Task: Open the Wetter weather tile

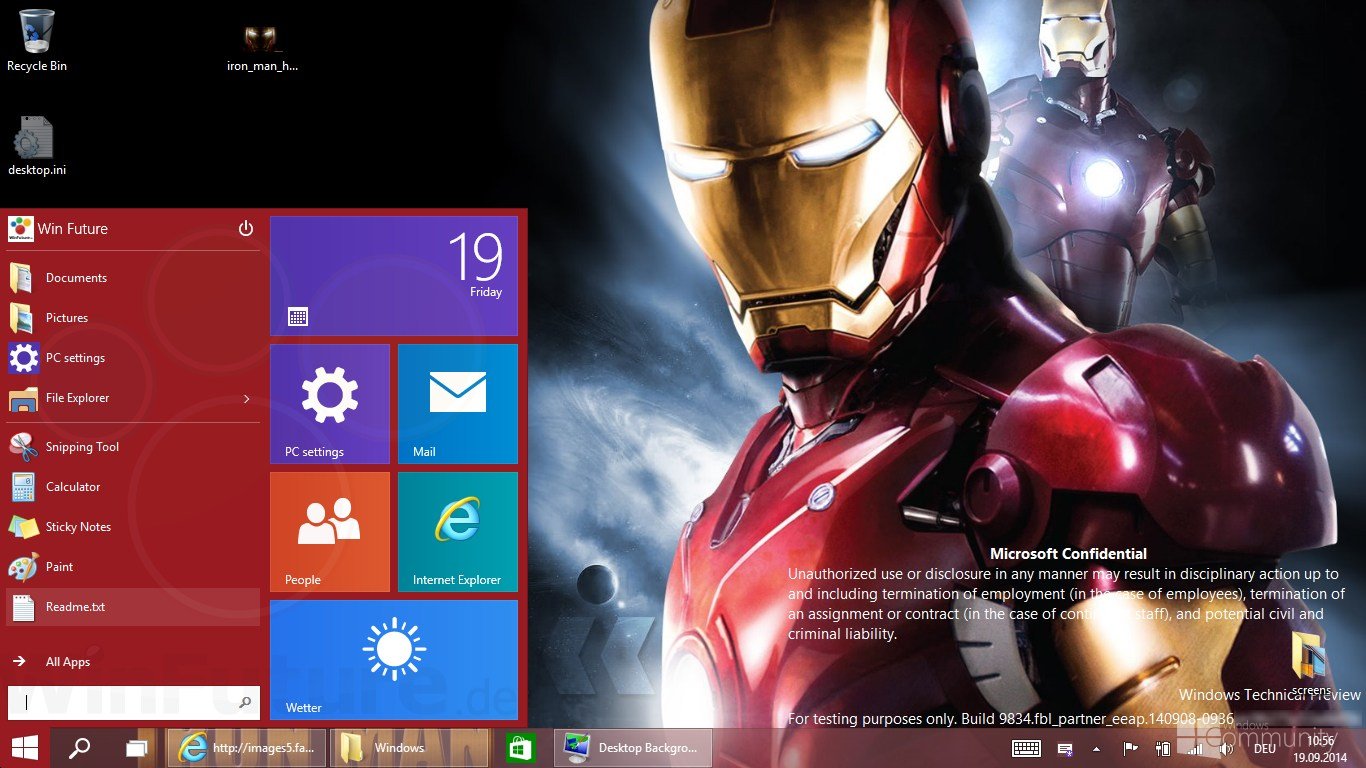Action: click(x=394, y=660)
